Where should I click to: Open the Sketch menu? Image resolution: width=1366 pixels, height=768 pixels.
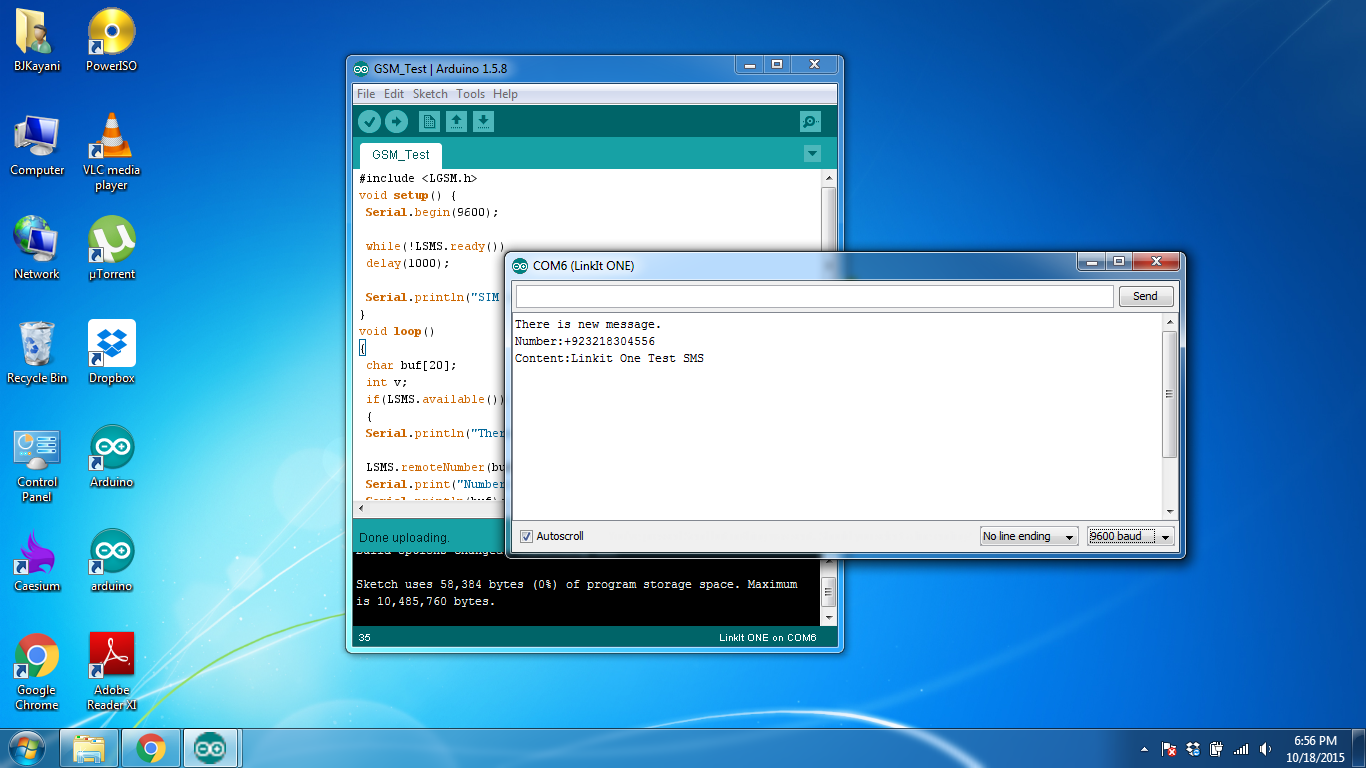coord(430,94)
